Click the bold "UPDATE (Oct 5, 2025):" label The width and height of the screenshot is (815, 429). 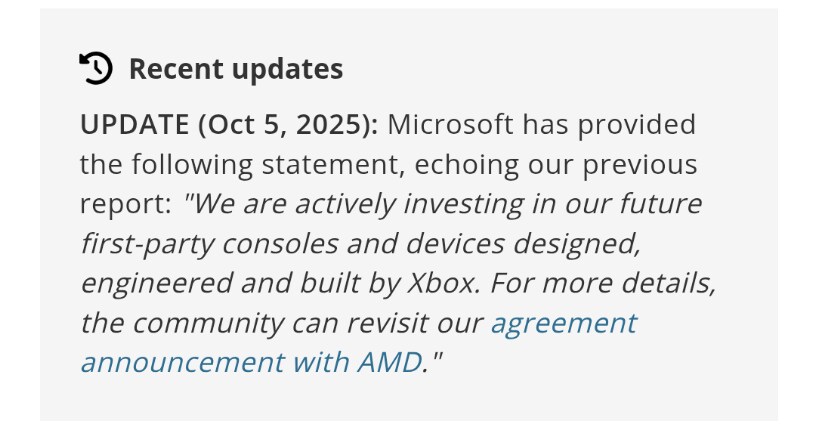pos(229,126)
